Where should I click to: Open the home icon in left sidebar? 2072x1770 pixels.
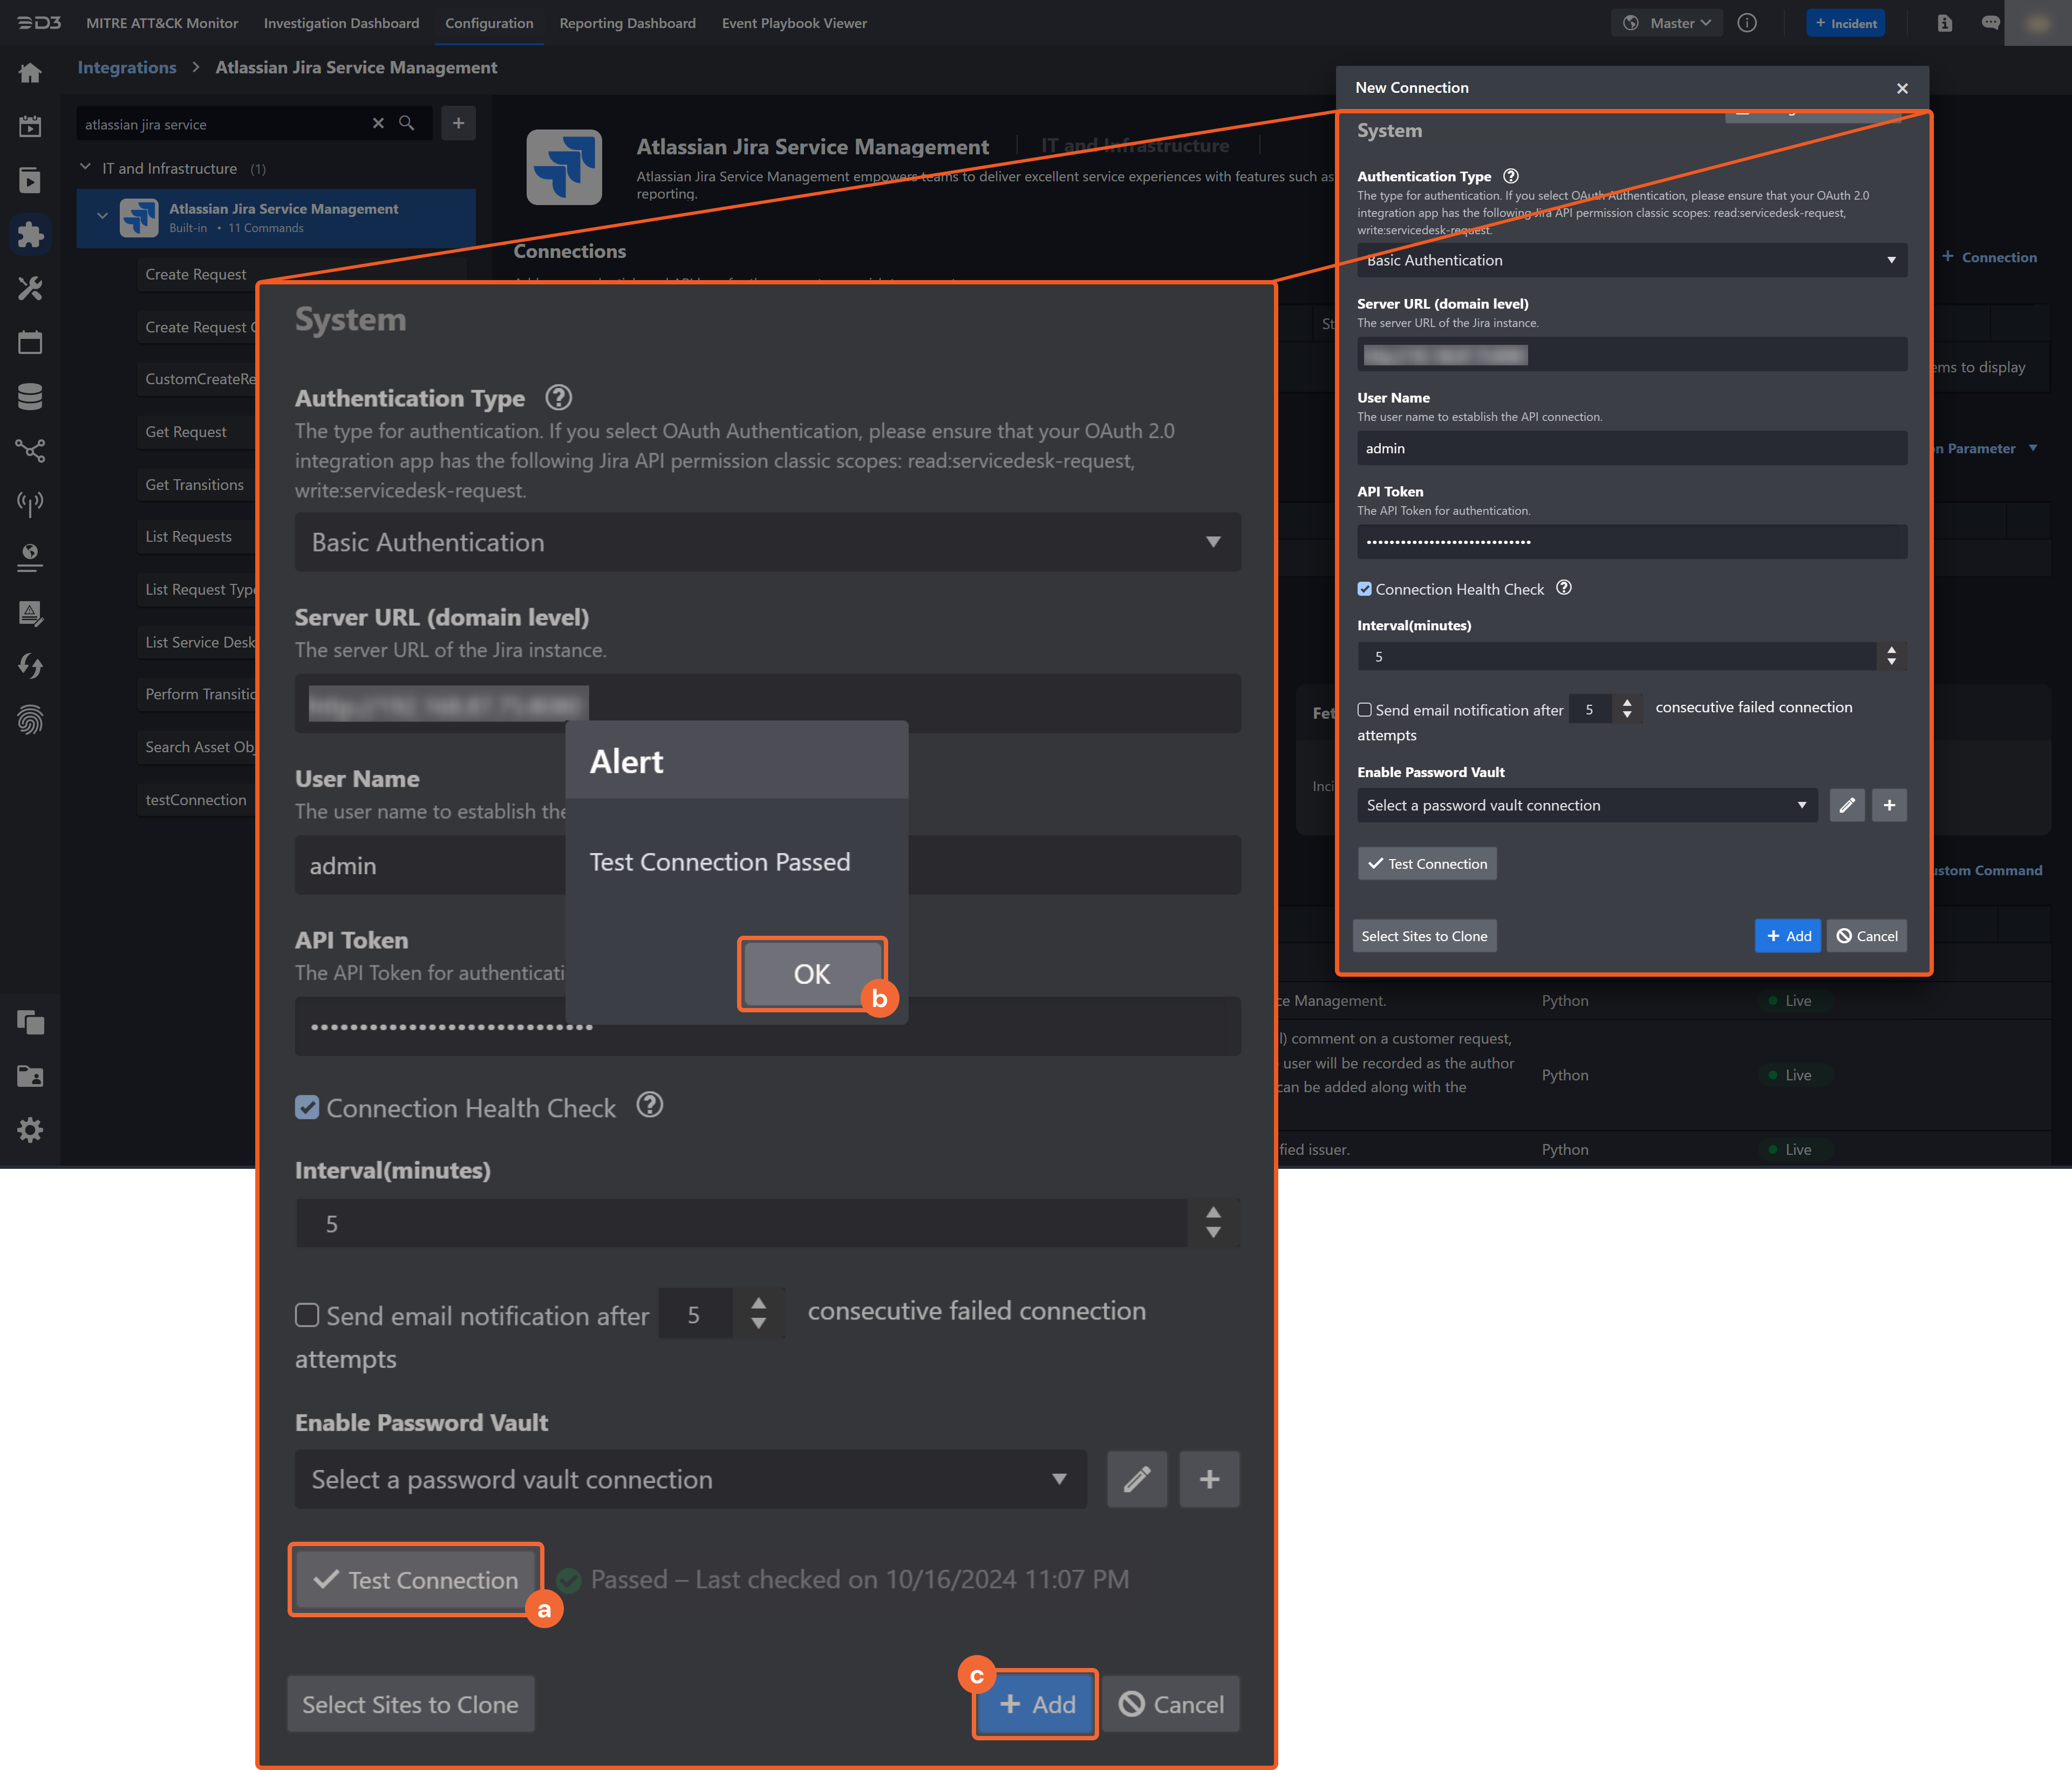(30, 73)
